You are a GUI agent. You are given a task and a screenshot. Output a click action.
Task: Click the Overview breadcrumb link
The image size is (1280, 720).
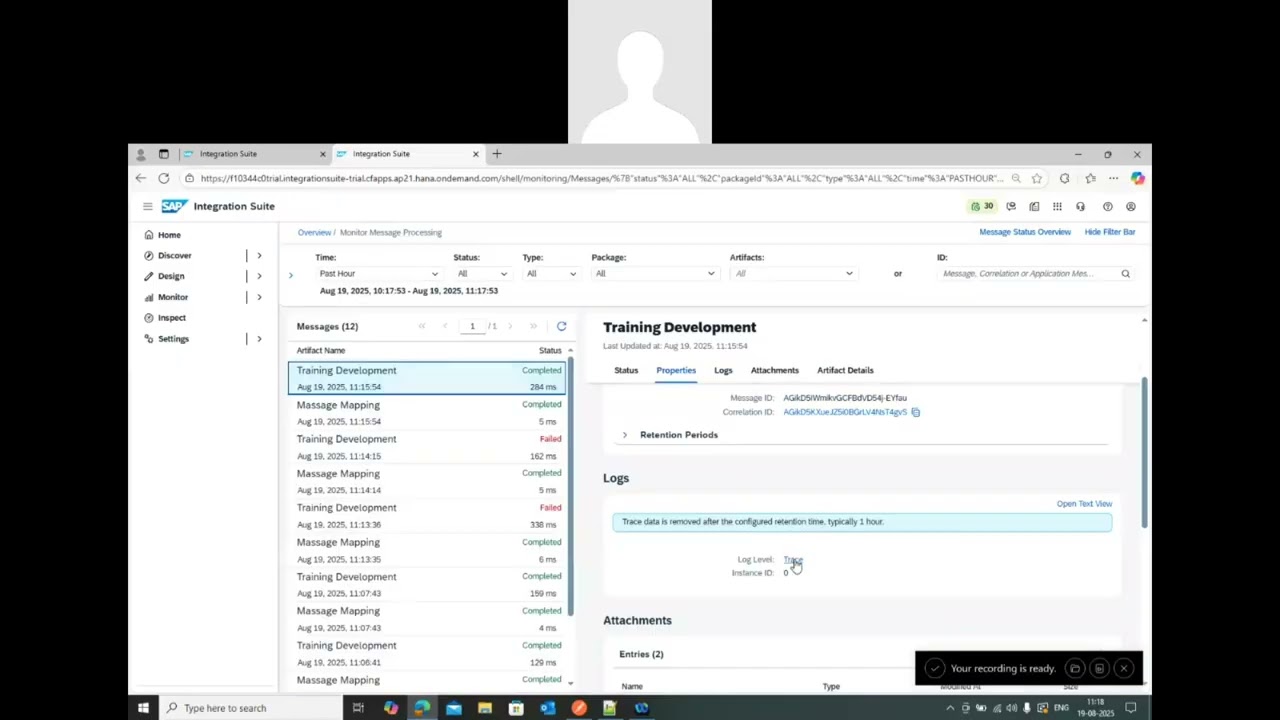(x=314, y=233)
